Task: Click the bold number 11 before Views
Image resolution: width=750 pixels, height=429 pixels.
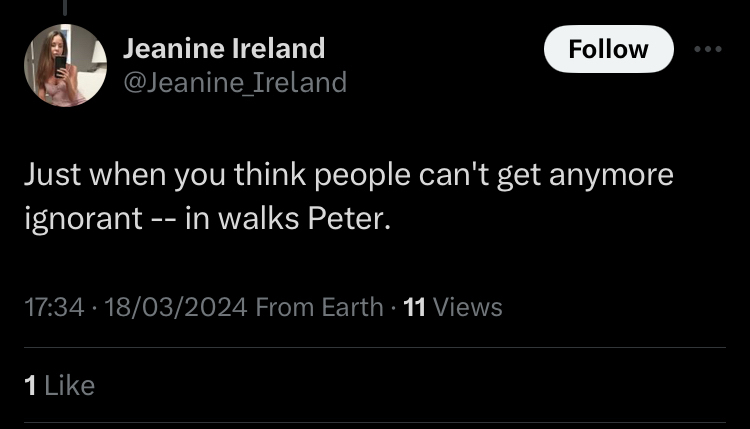Action: coord(413,307)
